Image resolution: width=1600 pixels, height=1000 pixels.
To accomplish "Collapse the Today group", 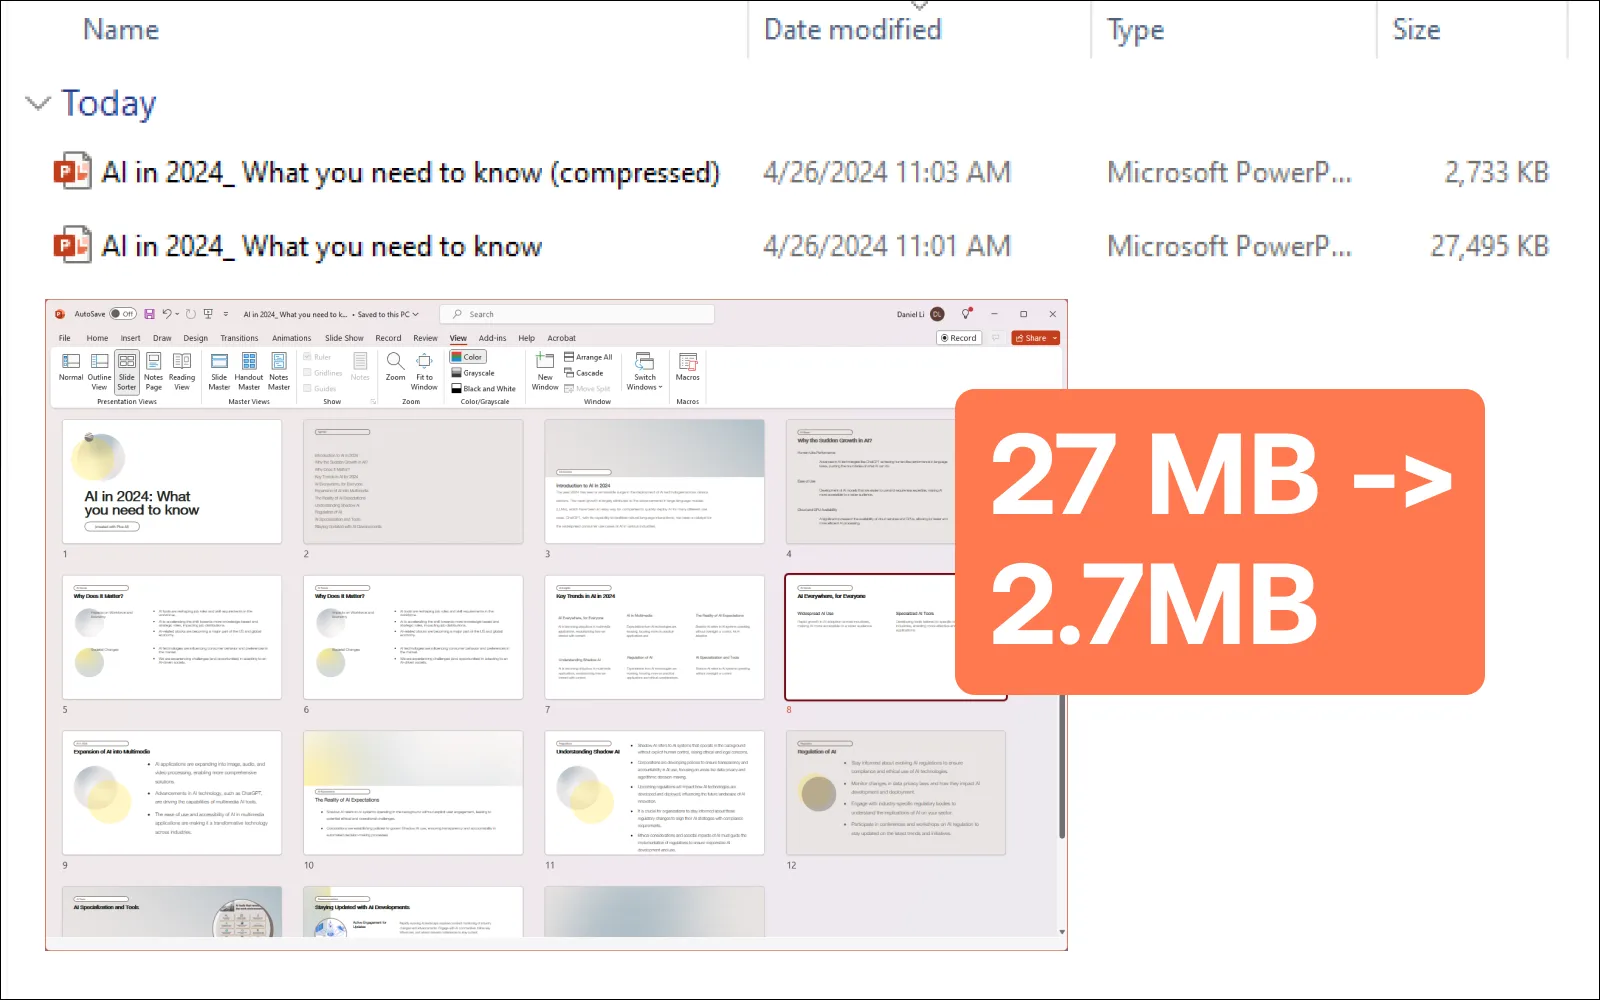I will click(x=38, y=103).
